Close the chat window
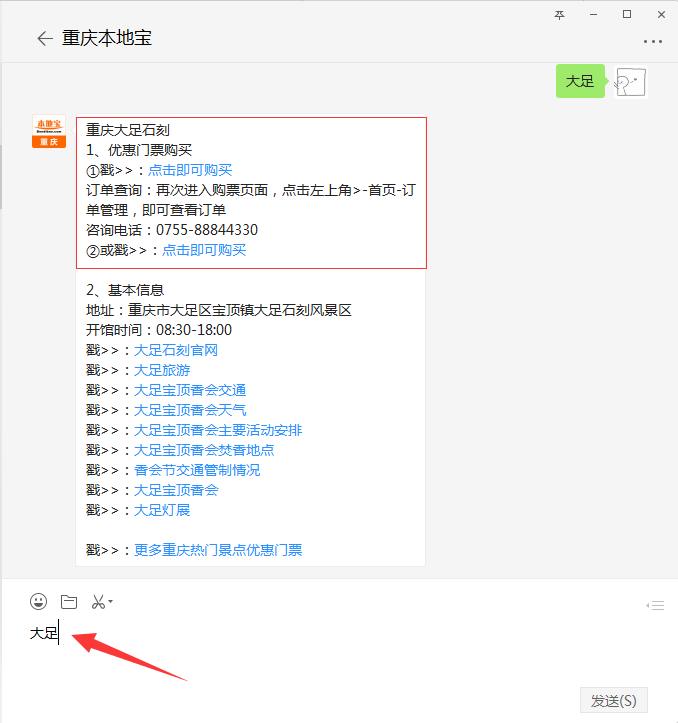The width and height of the screenshot is (678, 723). [661, 15]
